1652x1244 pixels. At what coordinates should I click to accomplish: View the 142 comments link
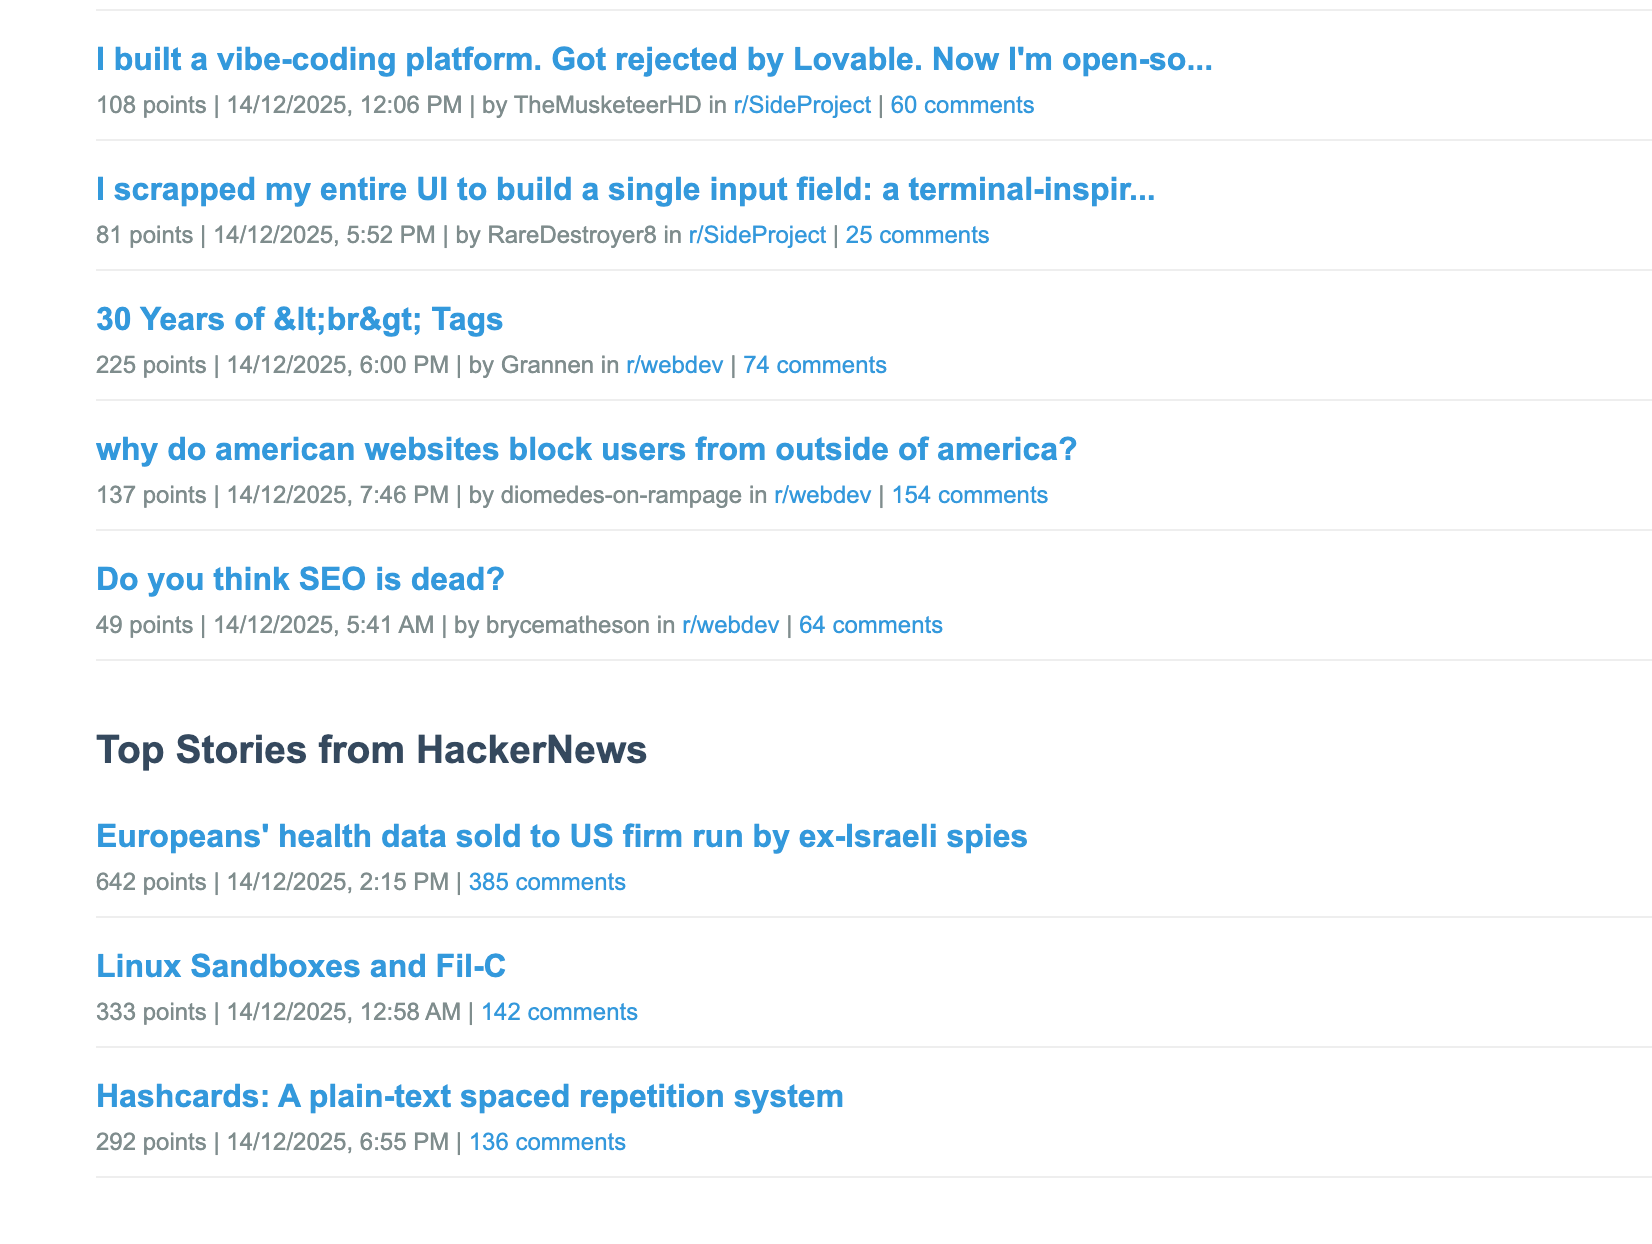point(559,1012)
